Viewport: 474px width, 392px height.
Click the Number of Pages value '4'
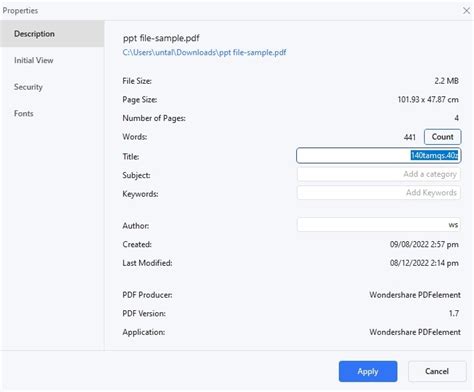click(456, 118)
